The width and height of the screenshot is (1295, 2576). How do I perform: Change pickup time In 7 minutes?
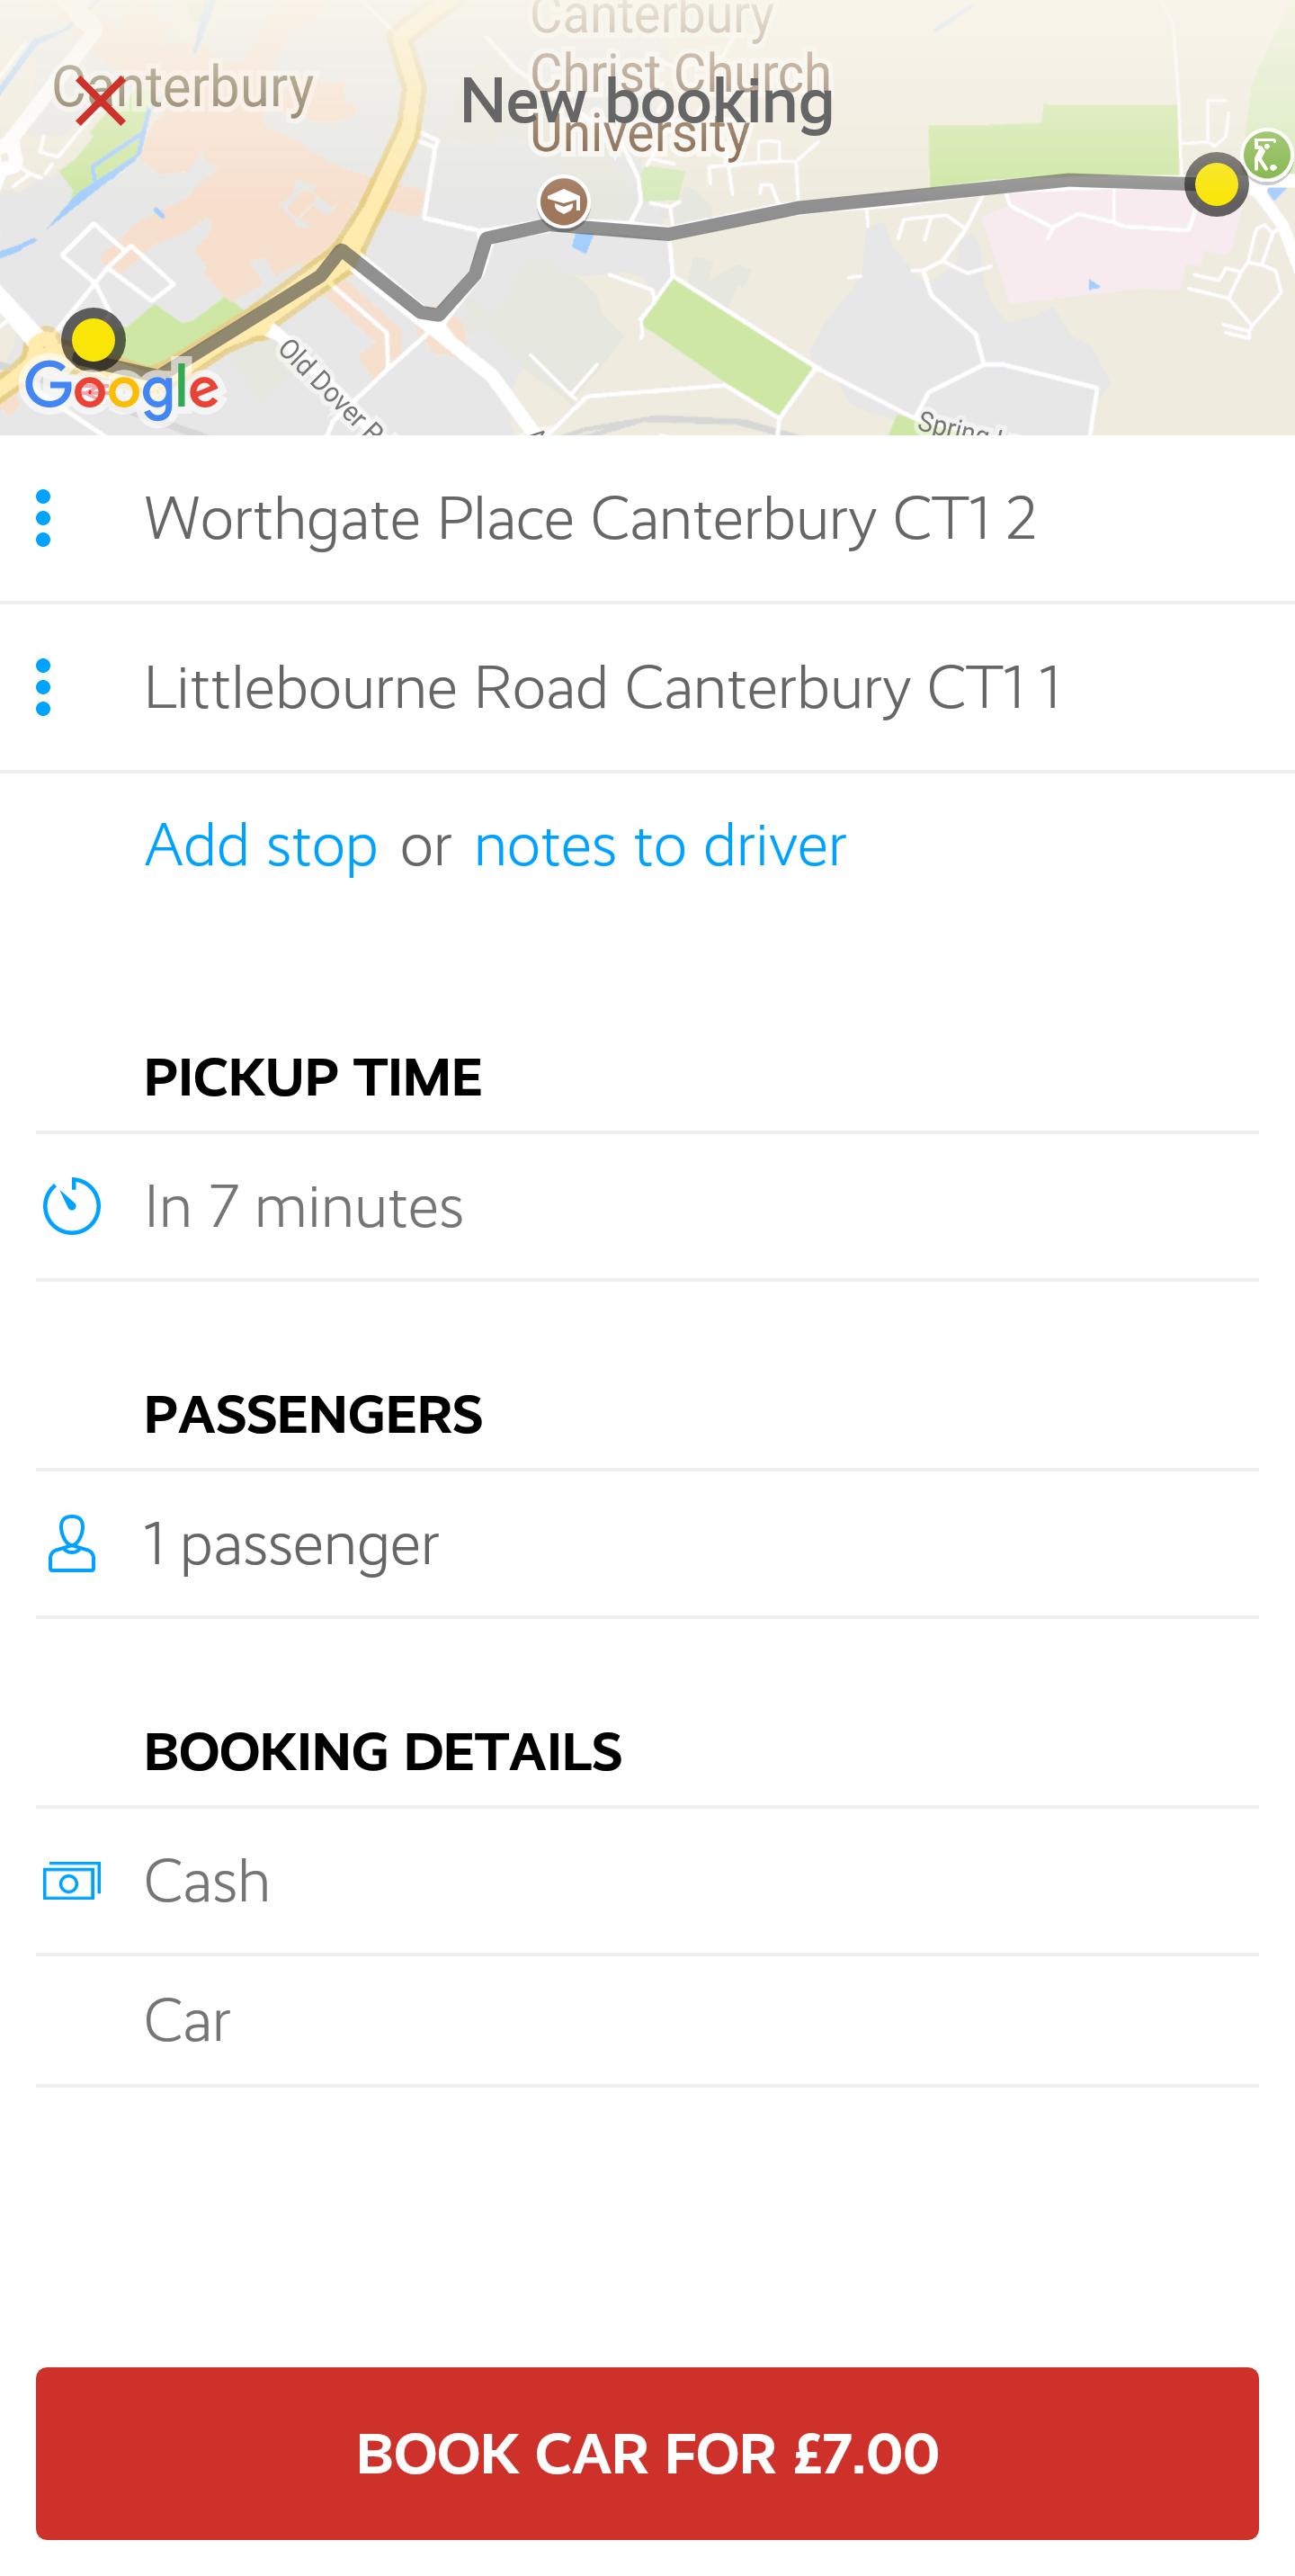648,1206
